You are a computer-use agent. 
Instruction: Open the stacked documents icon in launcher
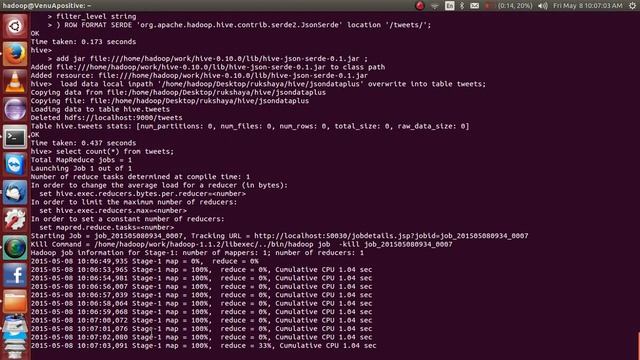coord(15,335)
